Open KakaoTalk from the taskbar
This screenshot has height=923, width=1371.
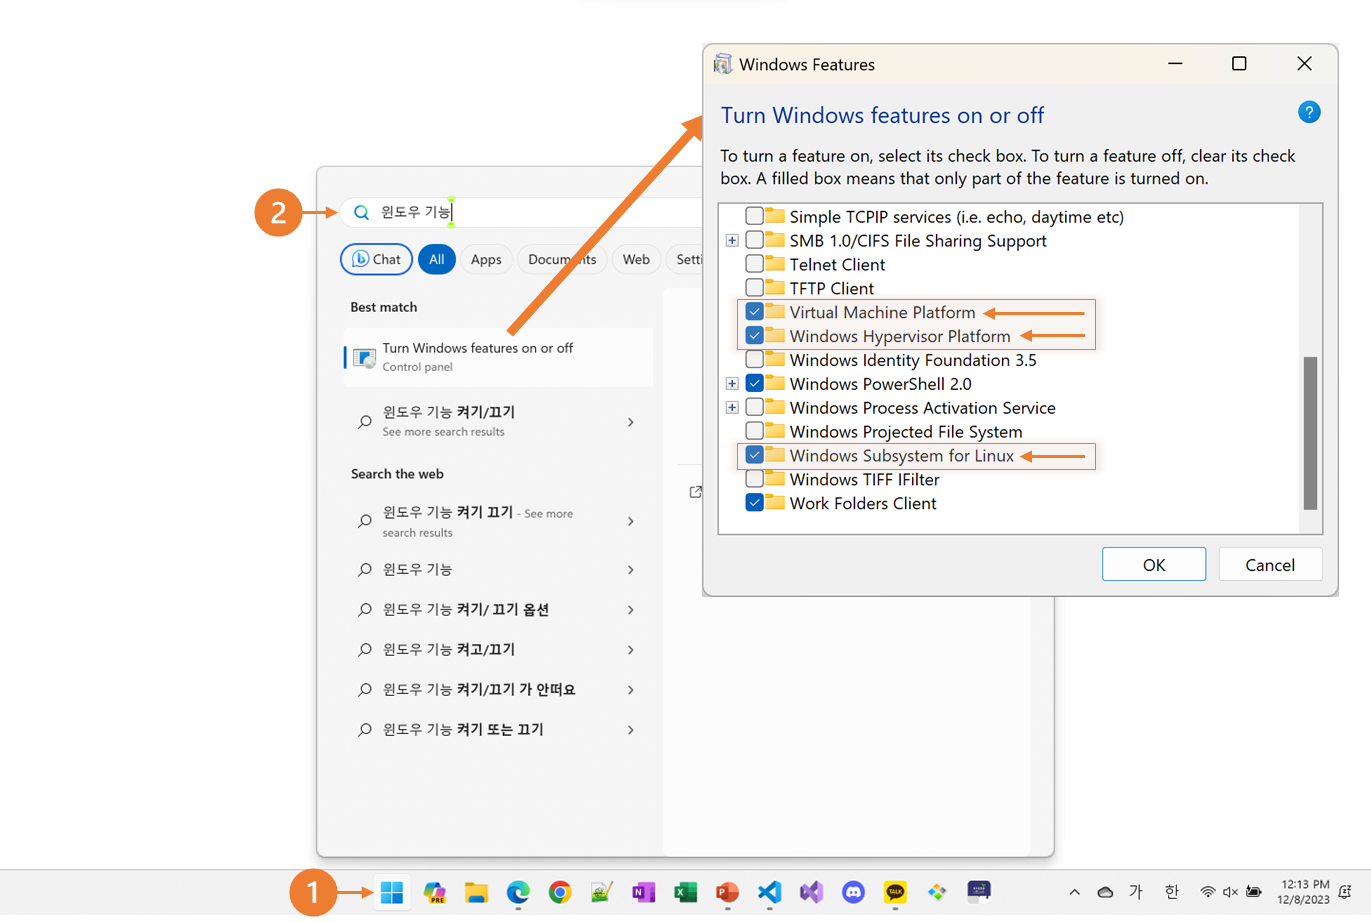click(x=895, y=892)
